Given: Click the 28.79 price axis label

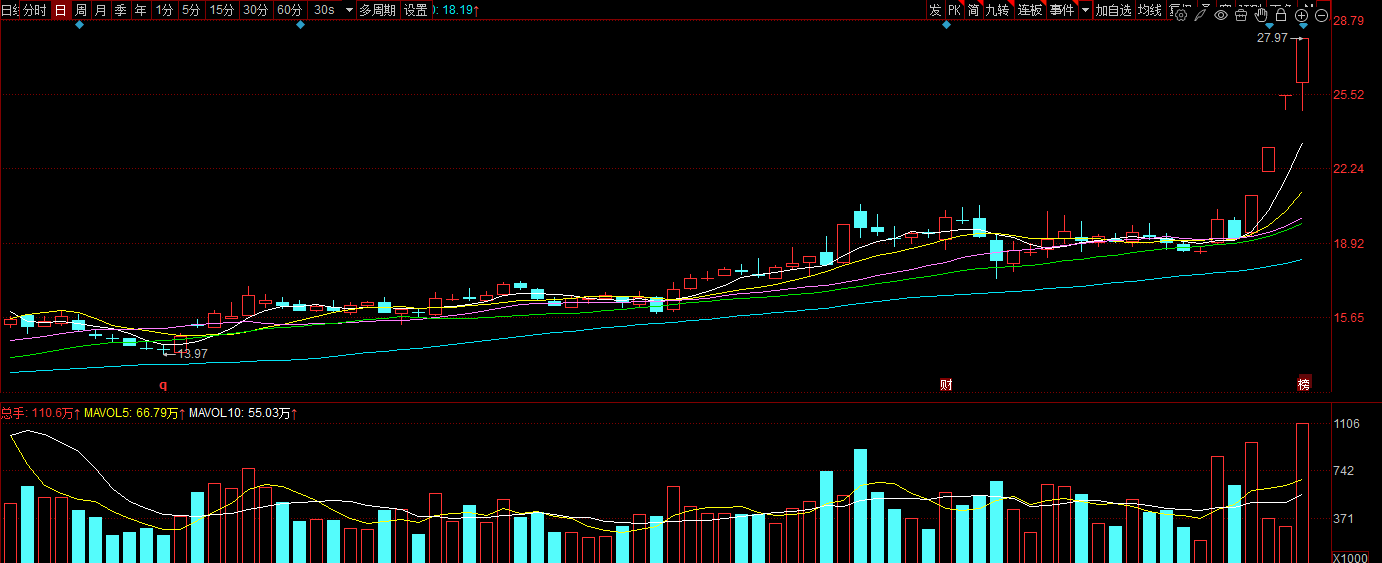Looking at the screenshot, I should pyautogui.click(x=1350, y=20).
